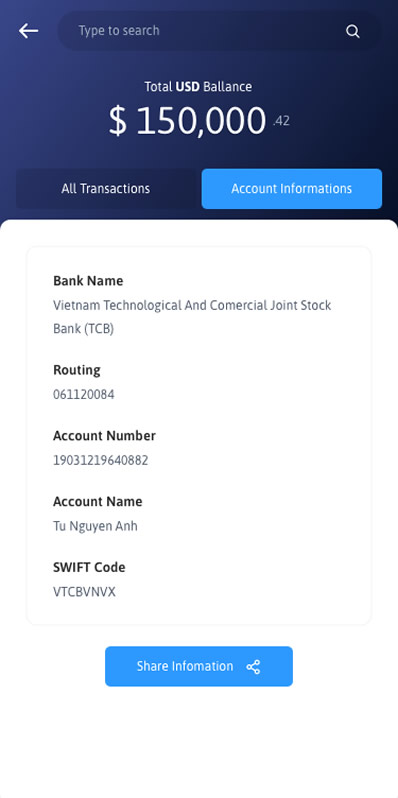Click the share icon on button
Viewport: 398px width, 798px height.
(253, 667)
